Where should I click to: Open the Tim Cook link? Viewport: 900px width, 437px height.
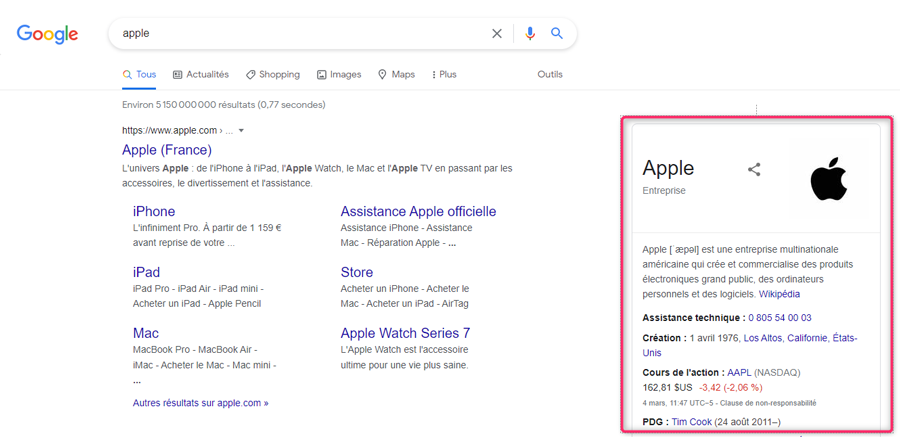[x=692, y=422]
